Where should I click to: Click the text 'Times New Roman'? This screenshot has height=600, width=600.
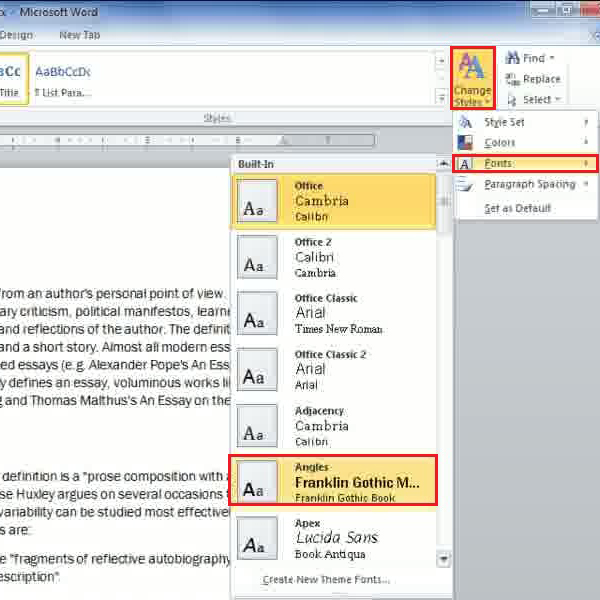pyautogui.click(x=339, y=329)
